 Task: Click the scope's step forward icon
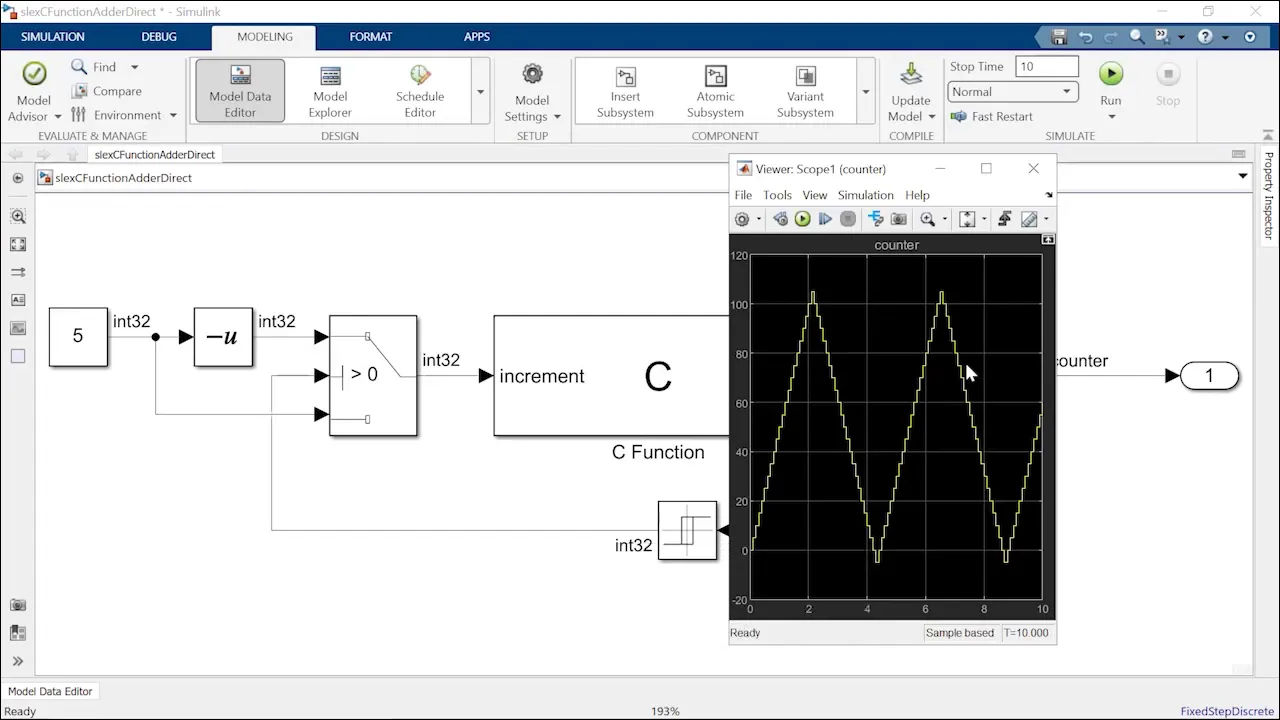[x=825, y=219]
